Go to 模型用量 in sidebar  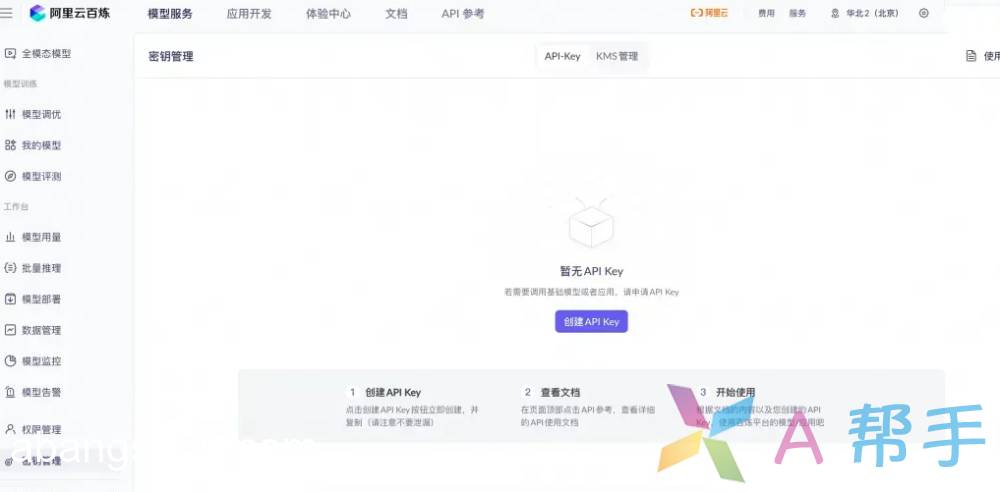tap(40, 238)
